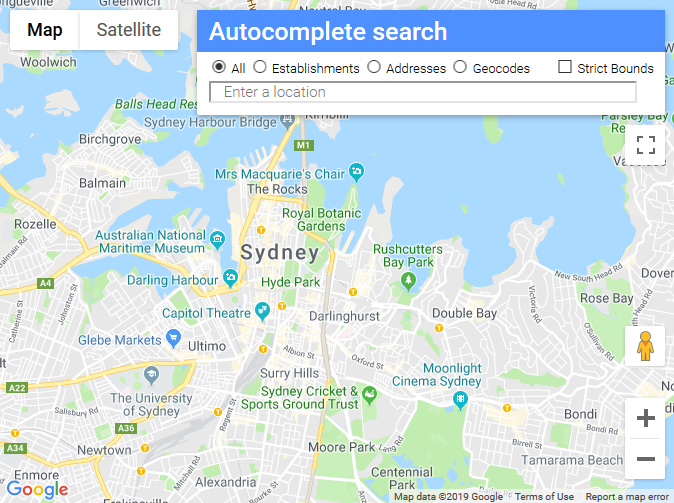674x503 pixels.
Task: Click the Moonlight Cinema Sydney marker
Action: point(460,400)
